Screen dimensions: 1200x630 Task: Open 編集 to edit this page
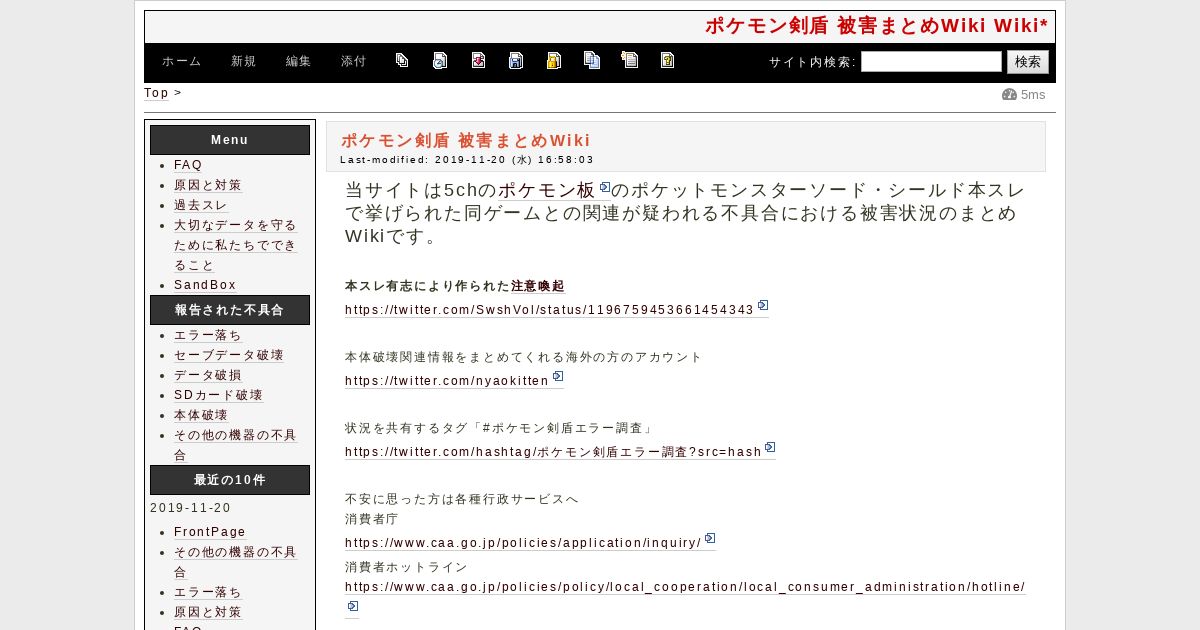tap(298, 61)
